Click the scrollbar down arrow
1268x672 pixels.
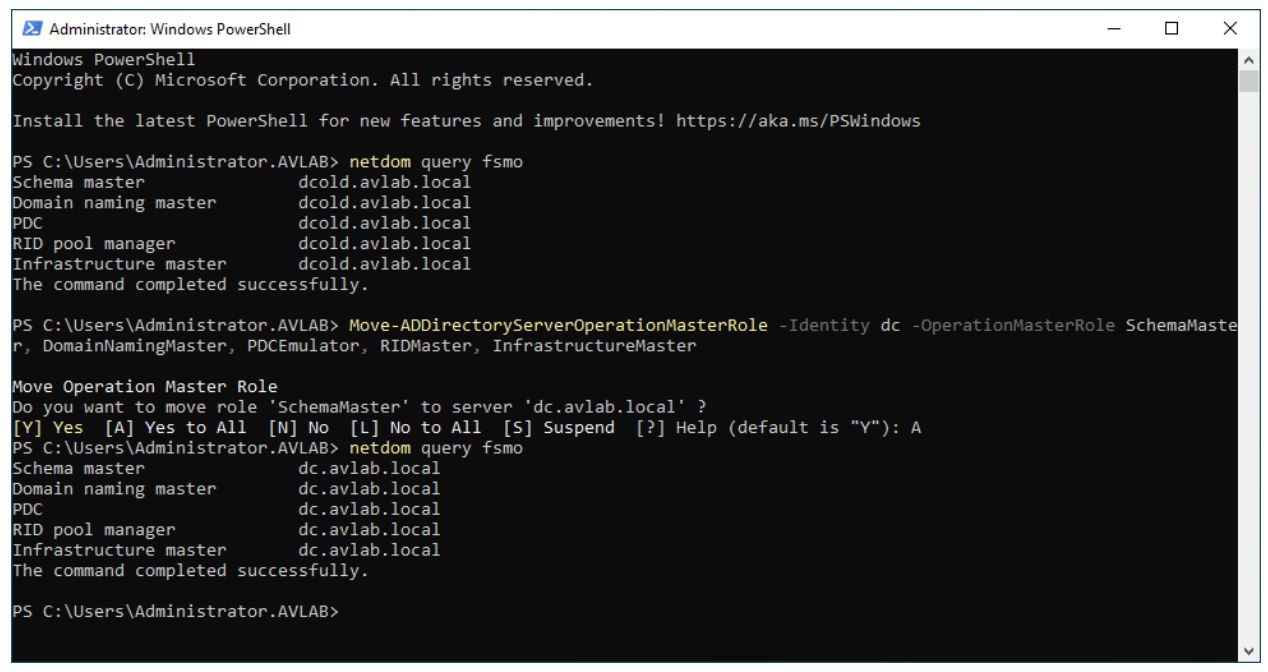[1250, 652]
